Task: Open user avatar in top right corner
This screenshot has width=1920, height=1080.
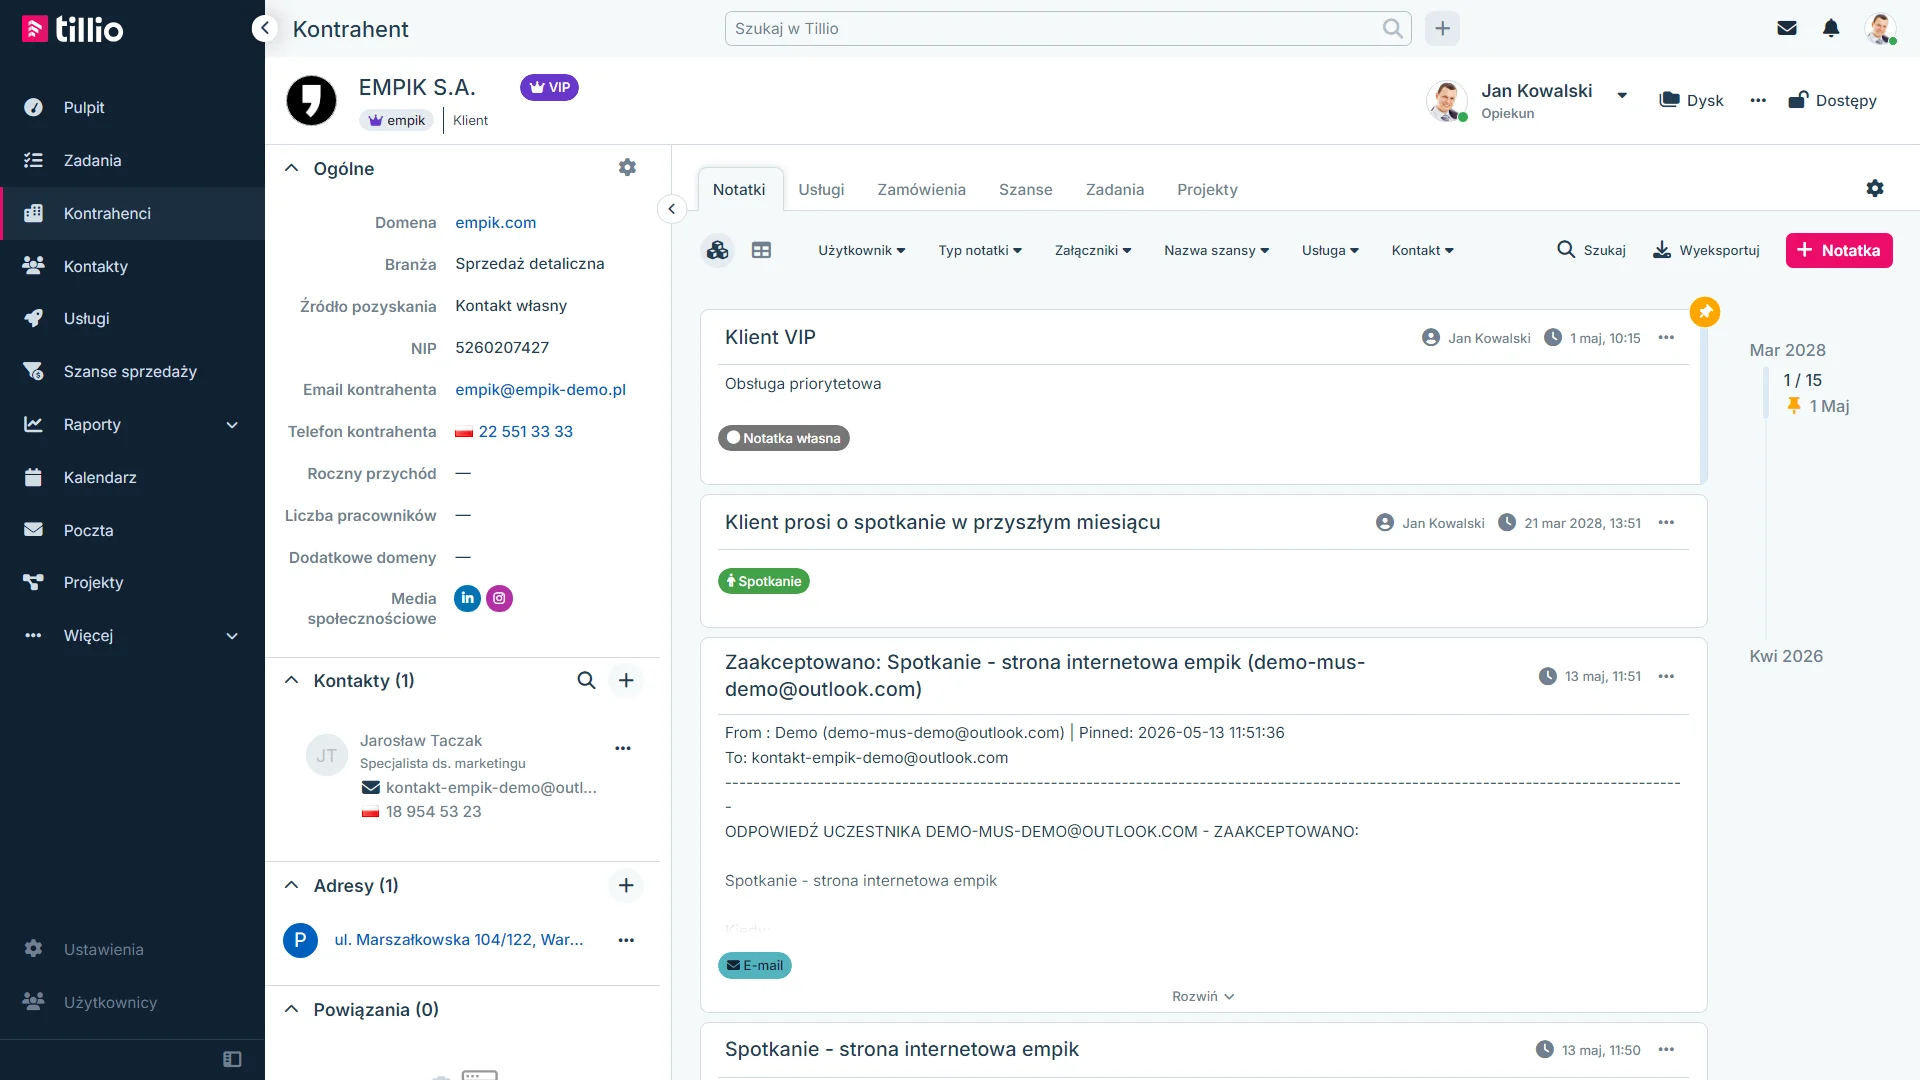Action: pos(1880,28)
